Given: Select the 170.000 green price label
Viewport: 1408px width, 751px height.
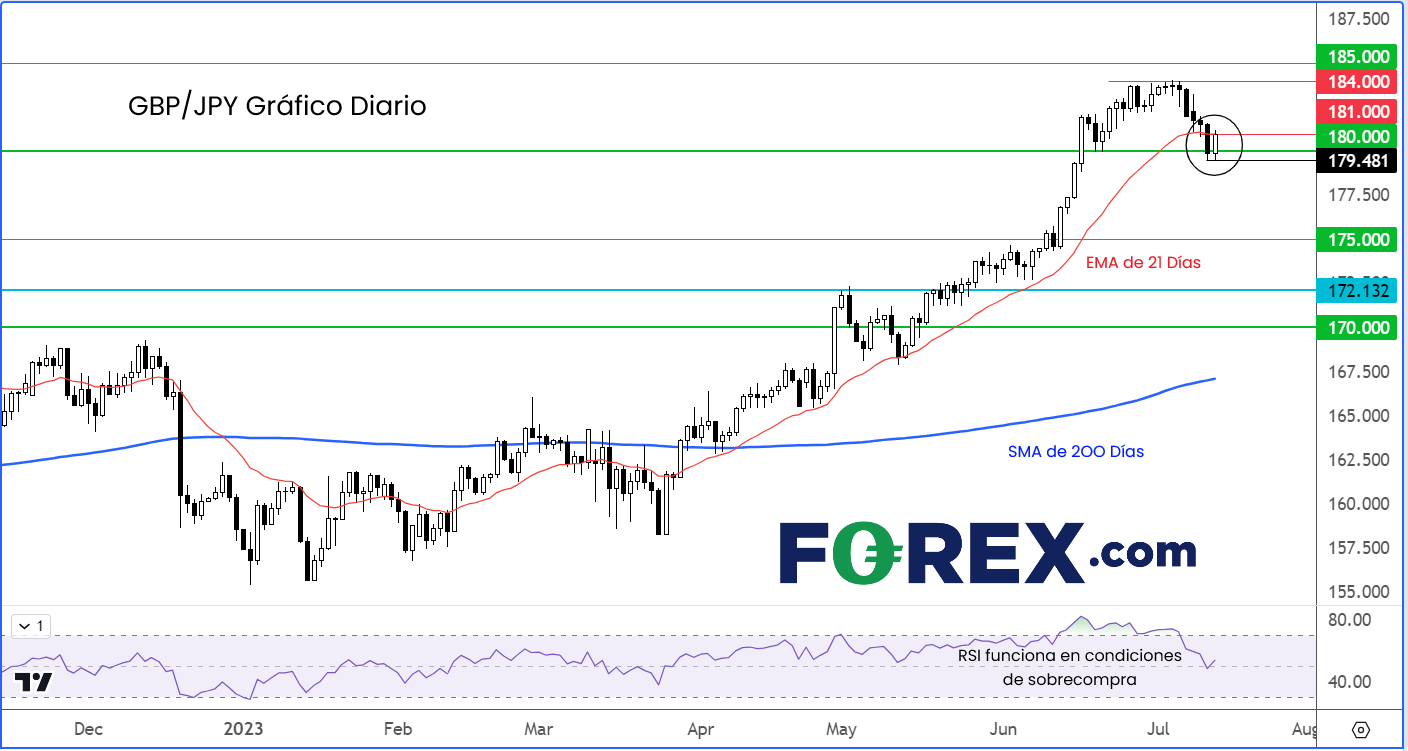Looking at the screenshot, I should [1355, 327].
